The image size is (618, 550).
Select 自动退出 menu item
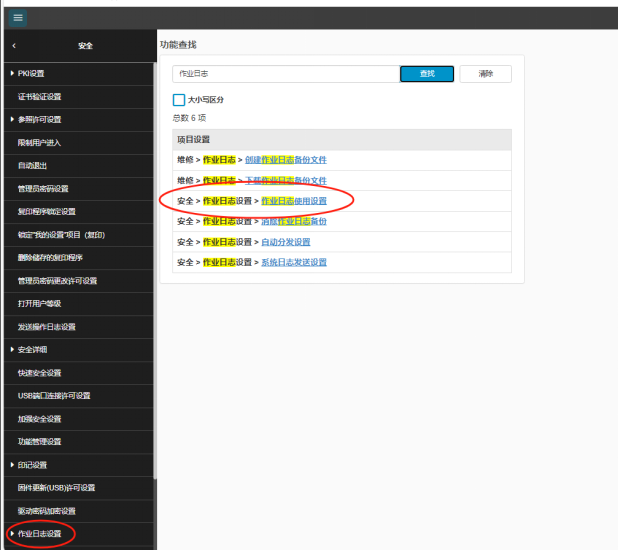pos(32,165)
